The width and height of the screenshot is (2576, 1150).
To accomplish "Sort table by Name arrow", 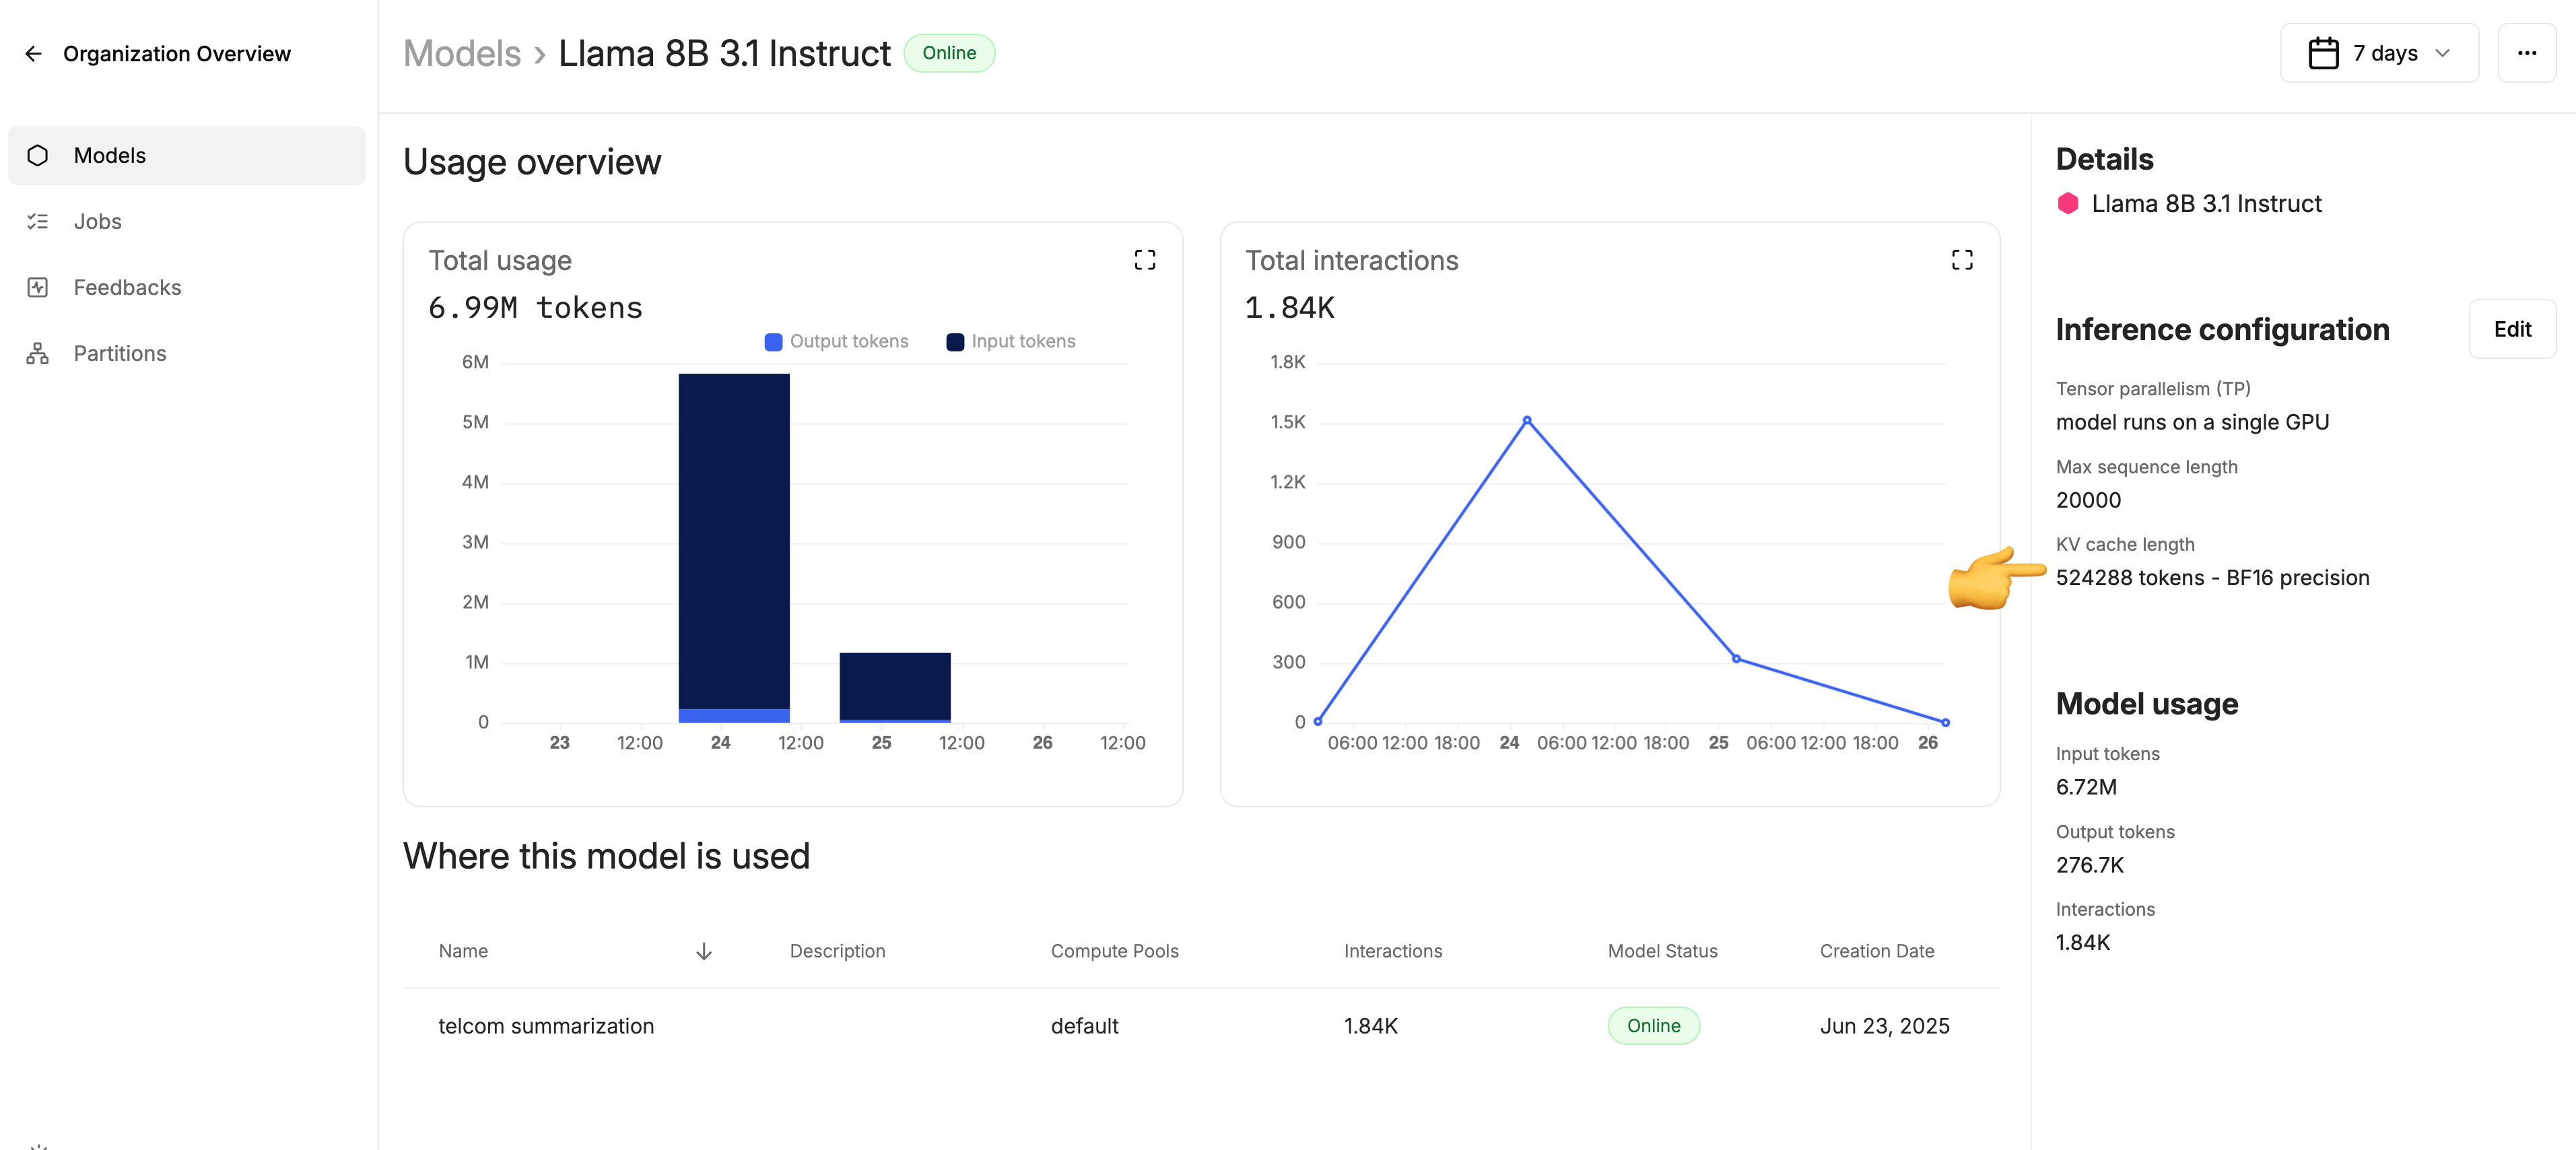I will pos(703,951).
